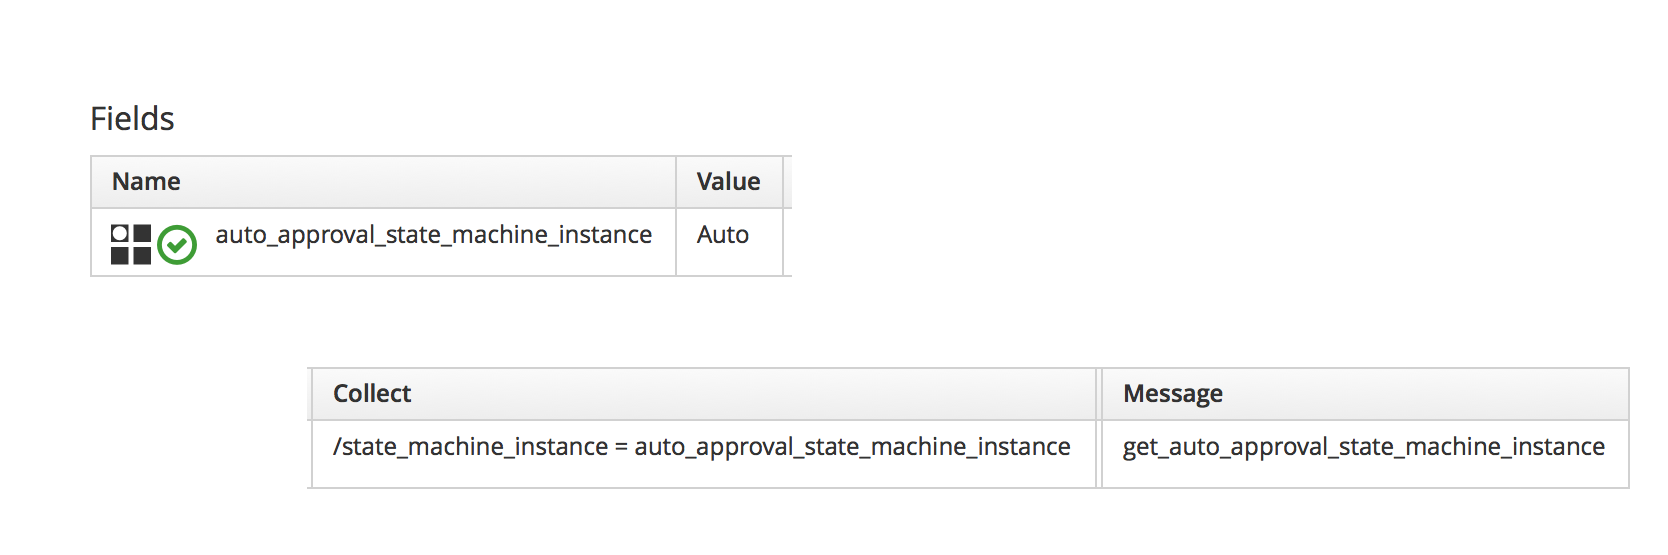Select the auto_approval_state_machine_instance field name in Fields

point(433,235)
